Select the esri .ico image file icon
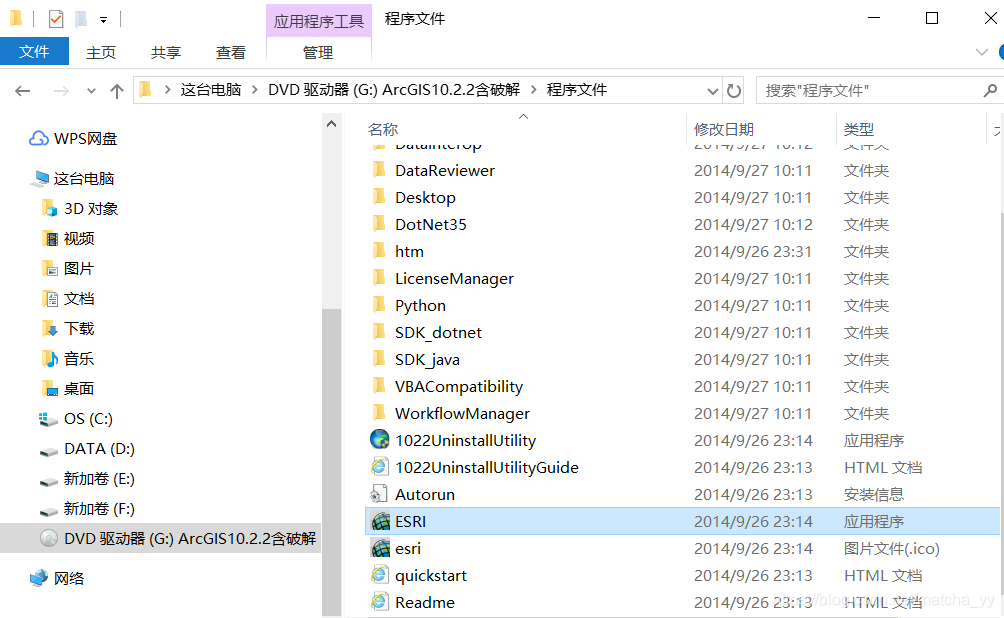Viewport: 1004px width, 618px height. coord(380,548)
